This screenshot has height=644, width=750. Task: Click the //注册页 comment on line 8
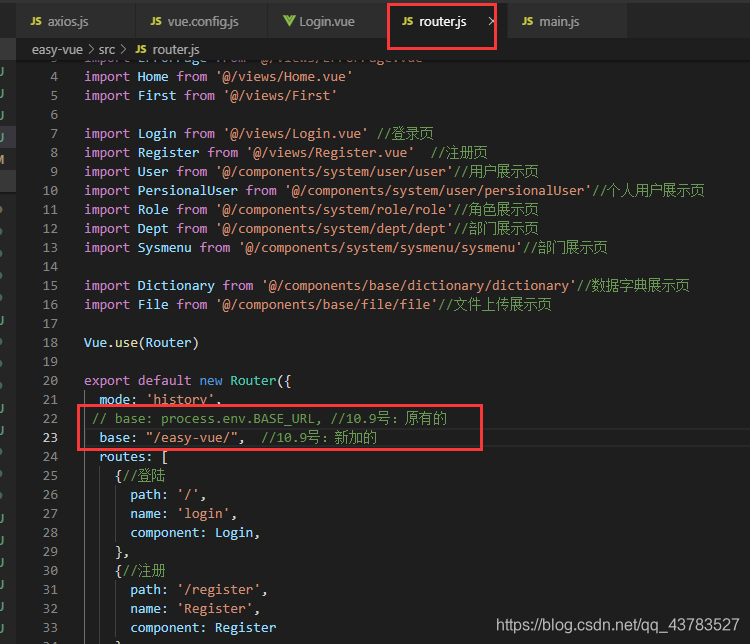pyautogui.click(x=459, y=153)
